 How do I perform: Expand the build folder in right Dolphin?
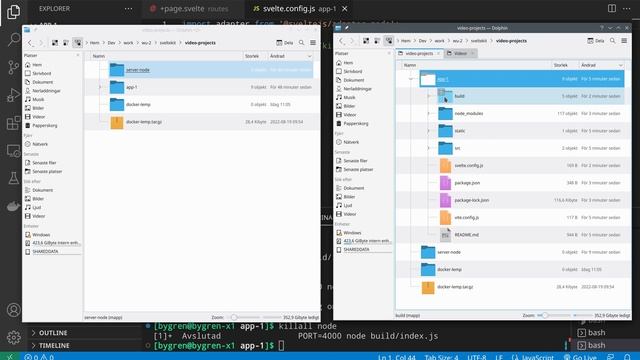click(x=429, y=96)
